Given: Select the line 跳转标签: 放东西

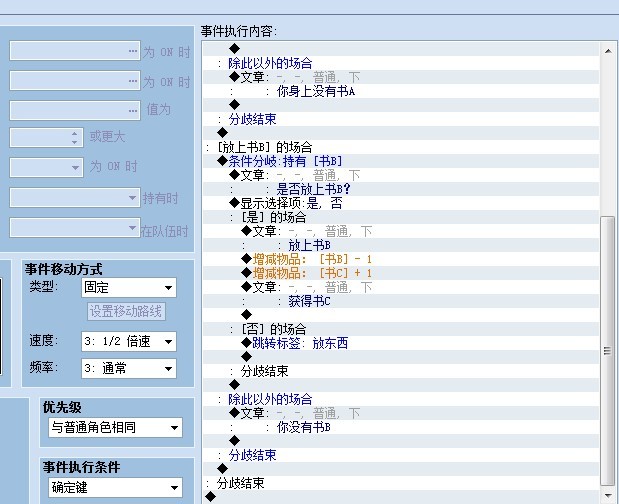Looking at the screenshot, I should [401, 343].
